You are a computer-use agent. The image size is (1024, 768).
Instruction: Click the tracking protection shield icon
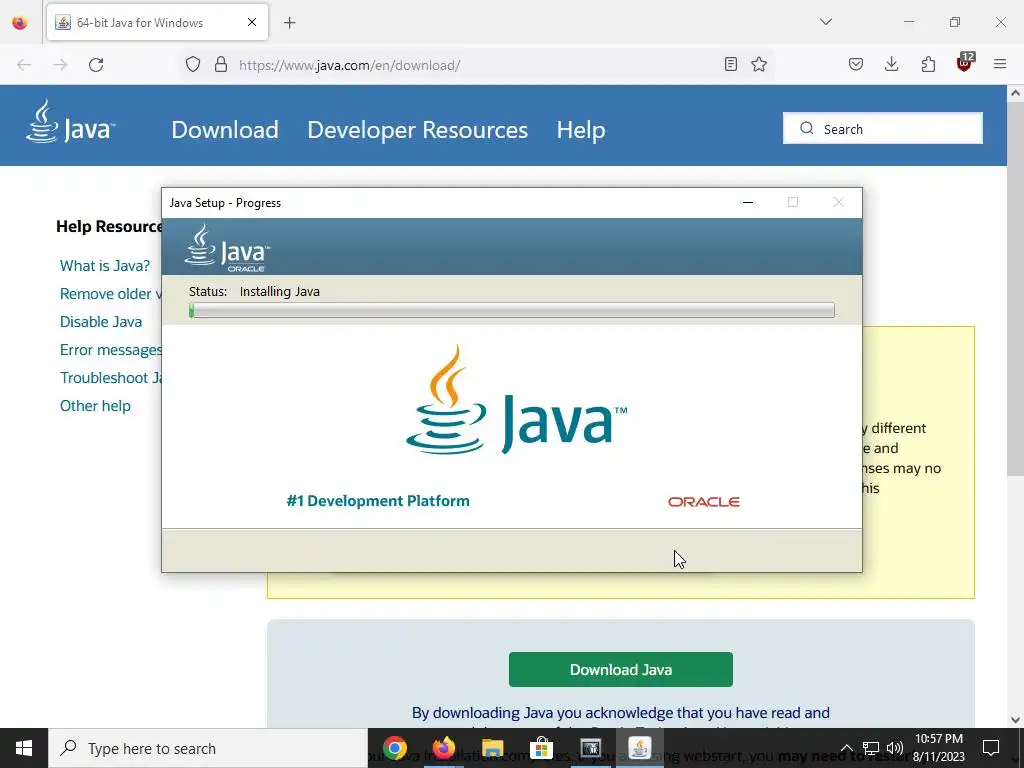193,65
